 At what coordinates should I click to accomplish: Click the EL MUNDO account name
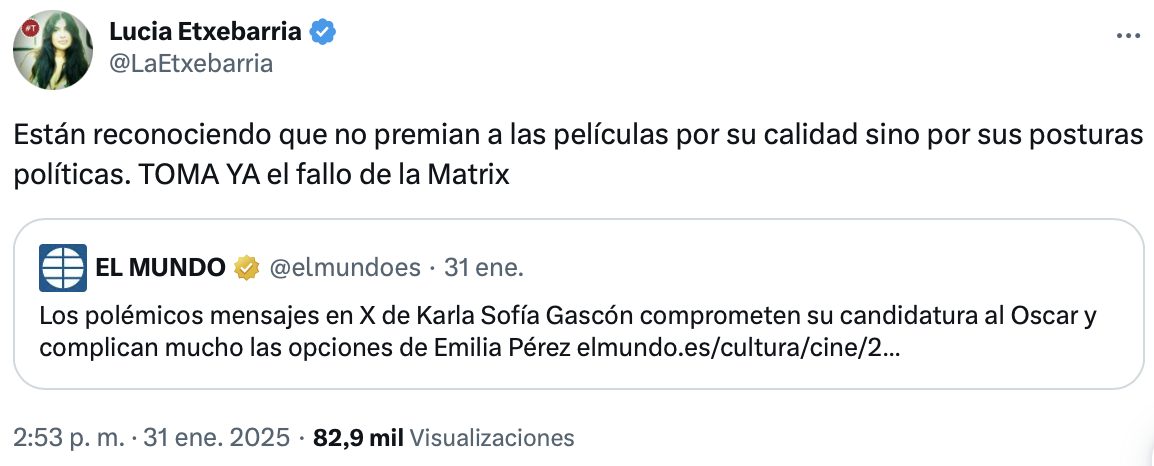click(x=160, y=268)
